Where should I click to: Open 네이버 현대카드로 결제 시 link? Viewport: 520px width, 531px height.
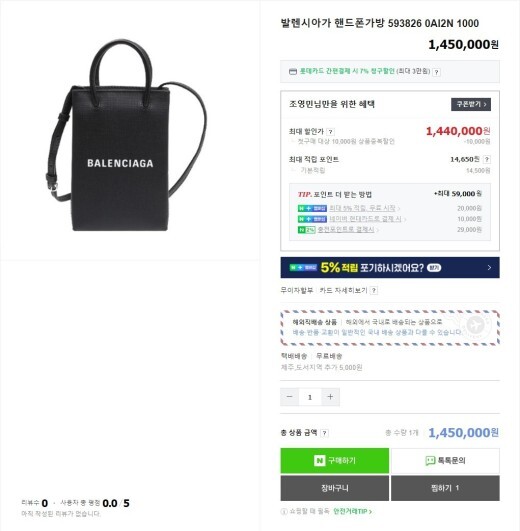click(365, 219)
